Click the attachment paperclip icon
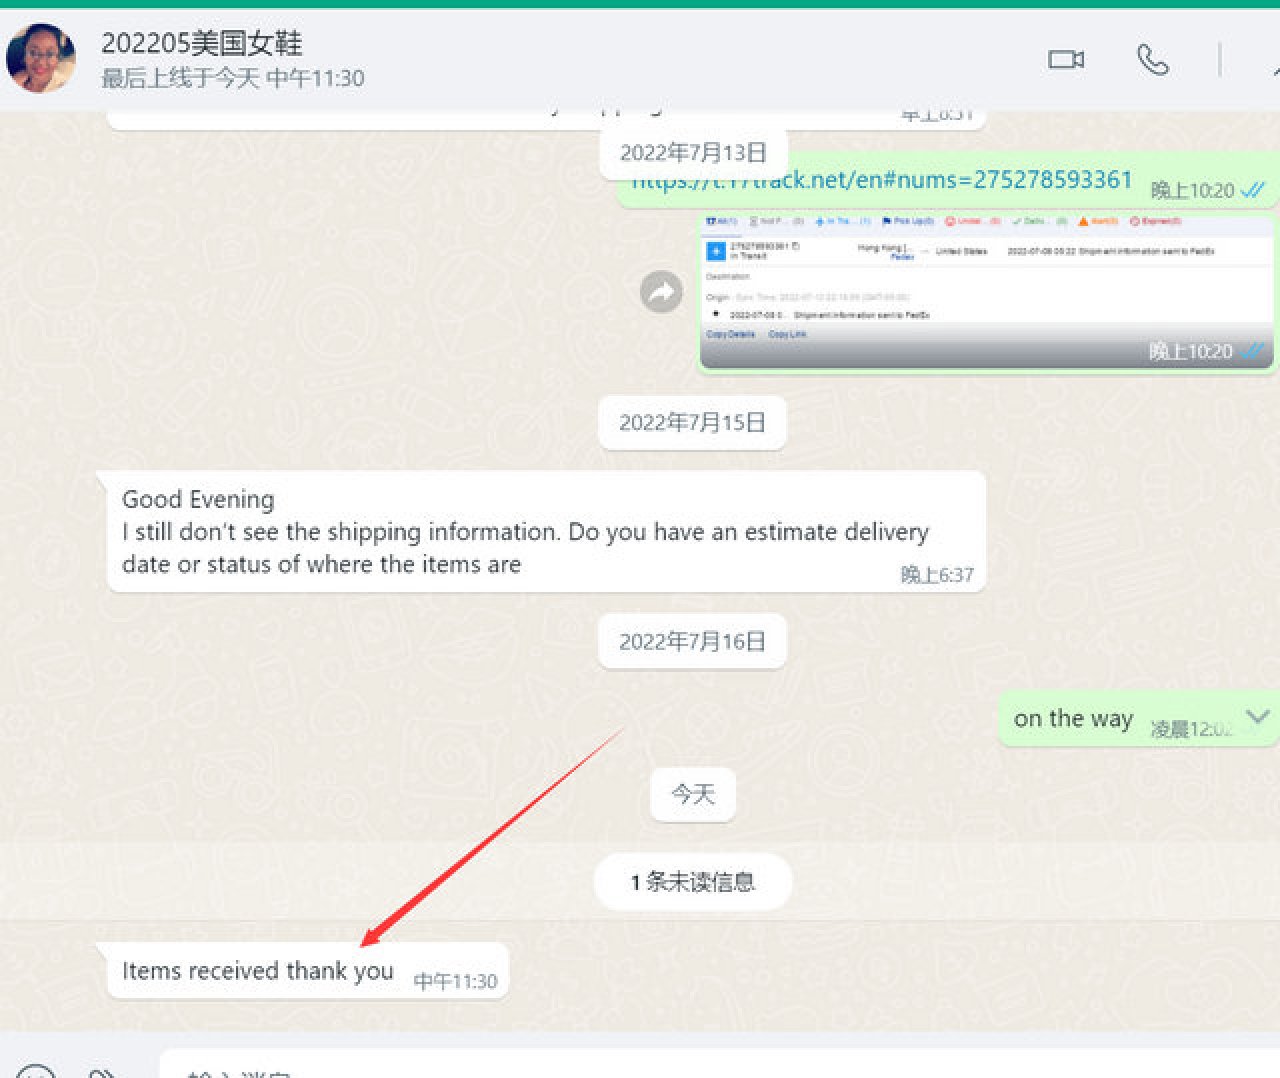Screen dimensions: 1280x1078 click(101, 1072)
